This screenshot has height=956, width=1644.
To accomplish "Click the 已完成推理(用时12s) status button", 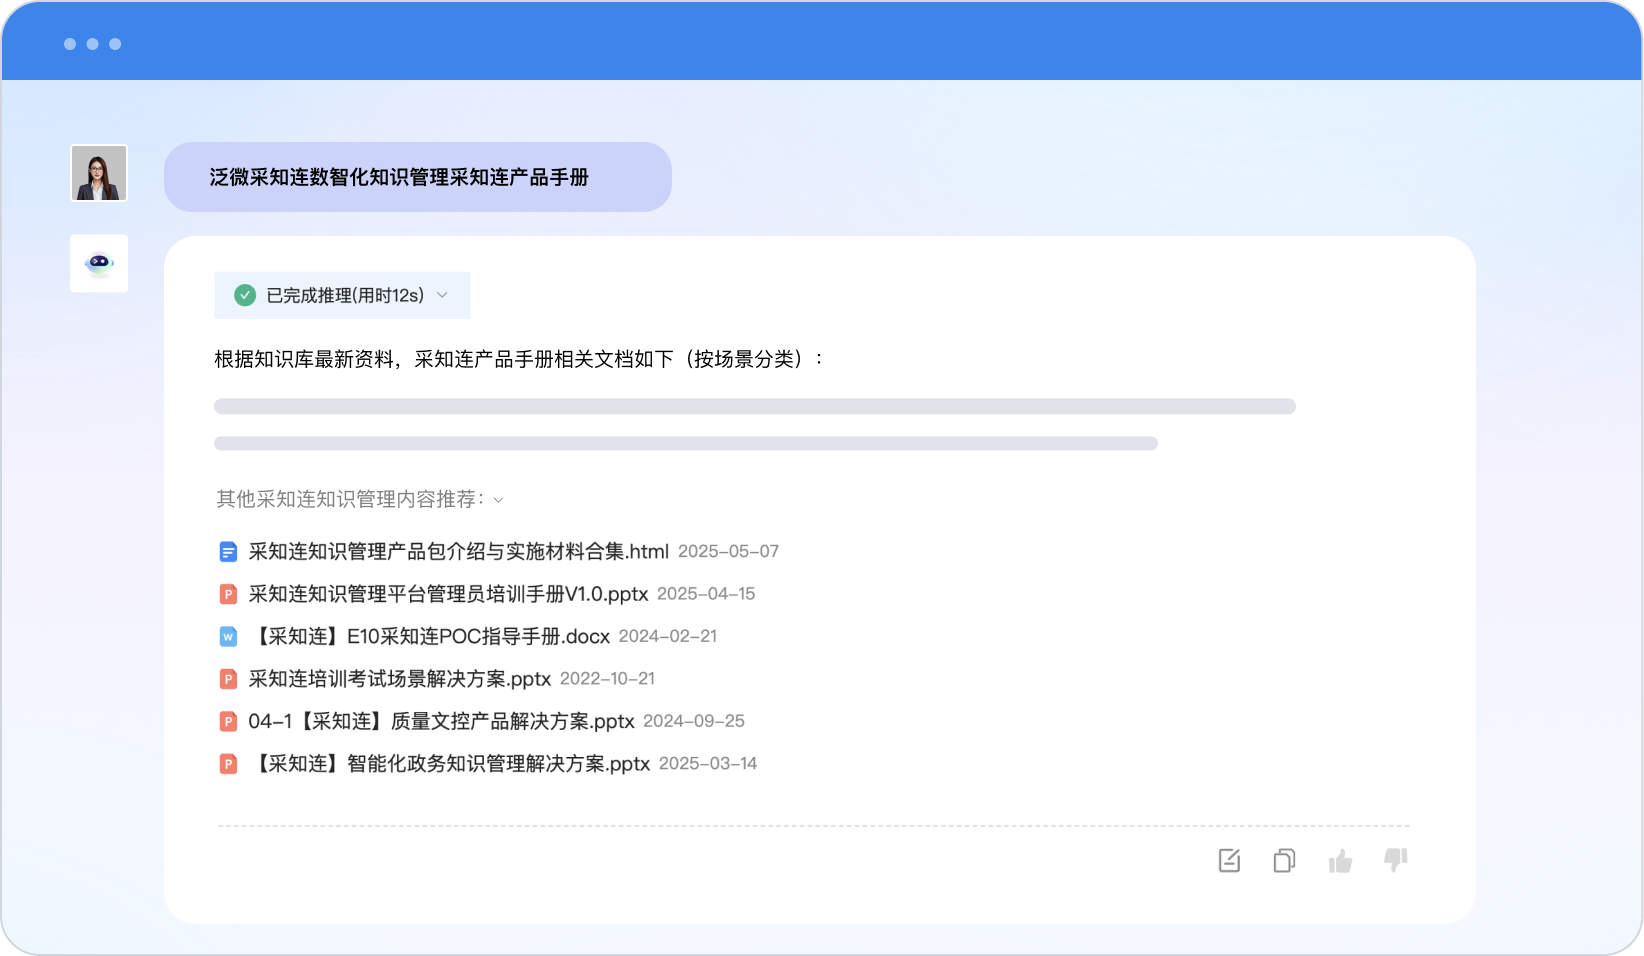I will (x=344, y=295).
